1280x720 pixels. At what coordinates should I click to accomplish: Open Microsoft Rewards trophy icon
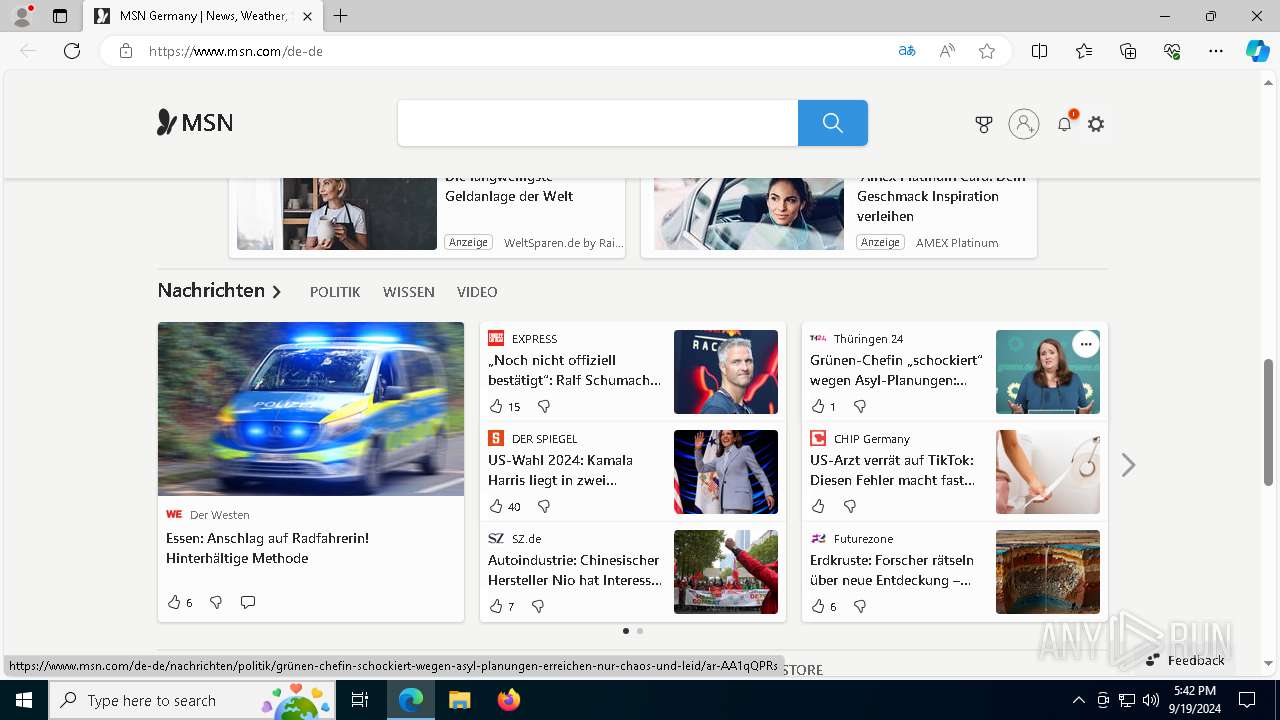(x=984, y=124)
